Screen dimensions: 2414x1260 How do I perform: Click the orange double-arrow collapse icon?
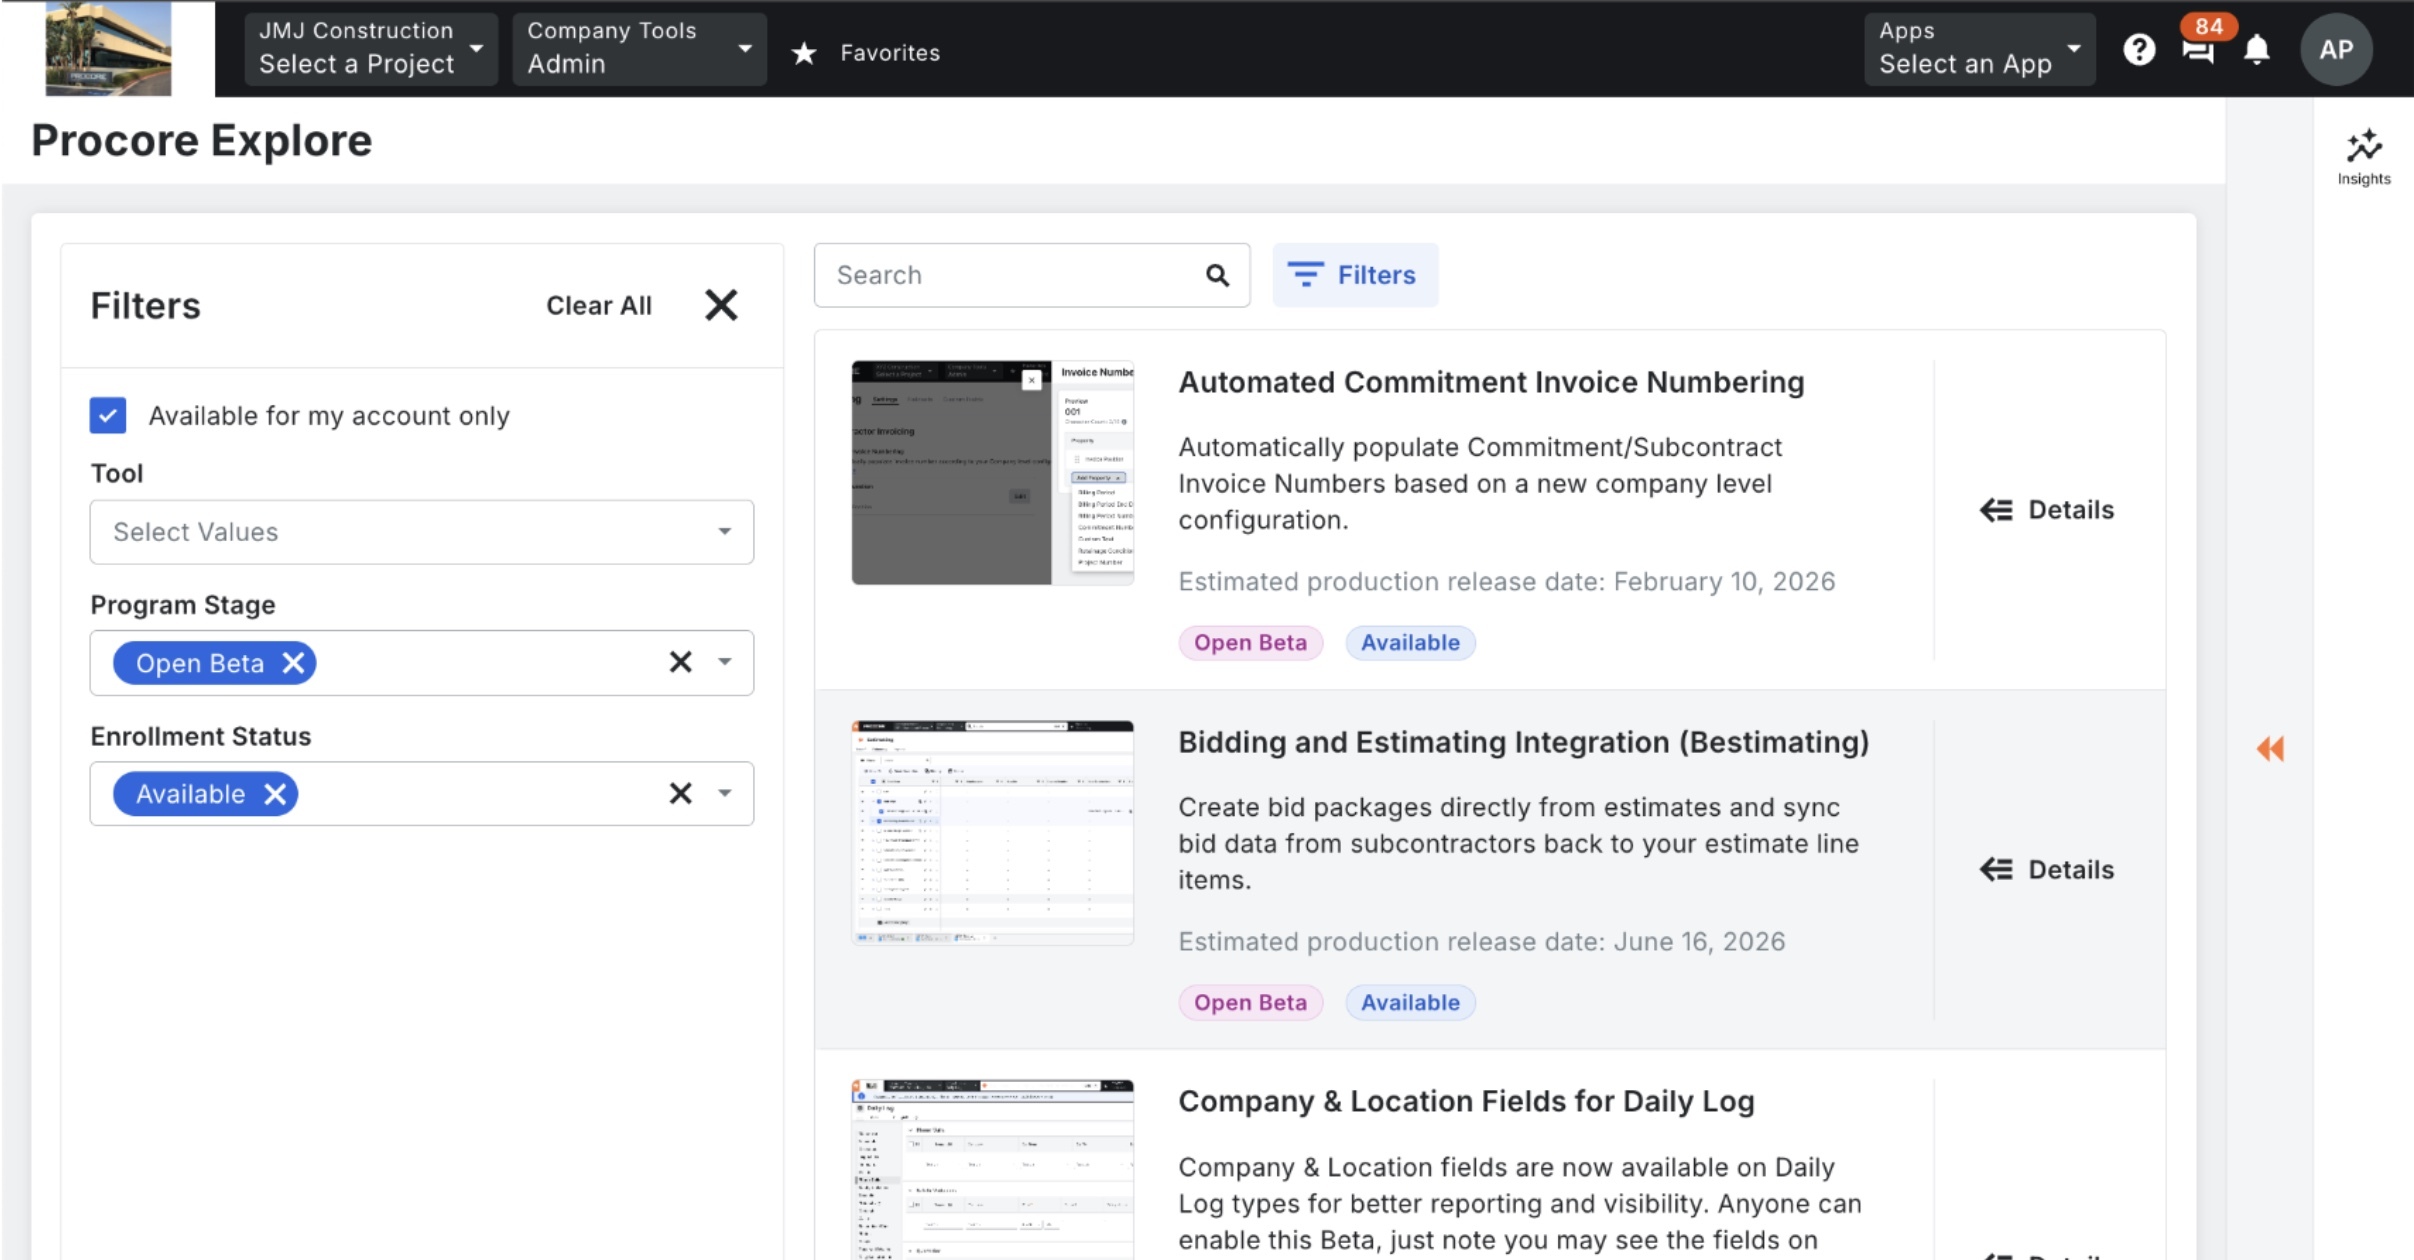2270,749
